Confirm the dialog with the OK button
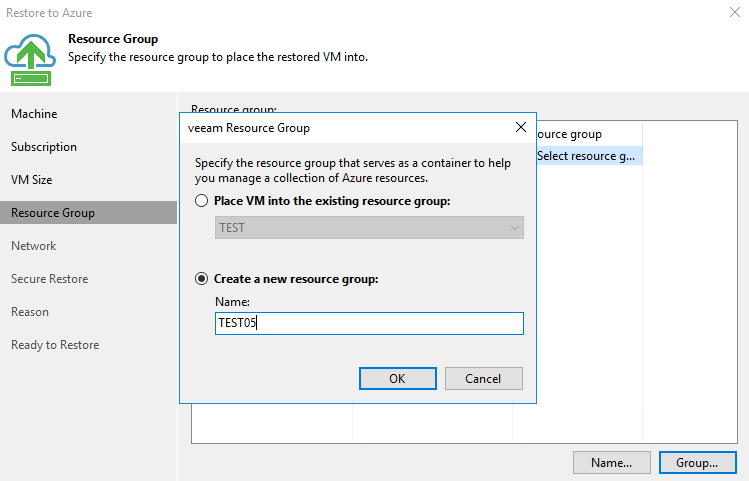 [x=397, y=378]
